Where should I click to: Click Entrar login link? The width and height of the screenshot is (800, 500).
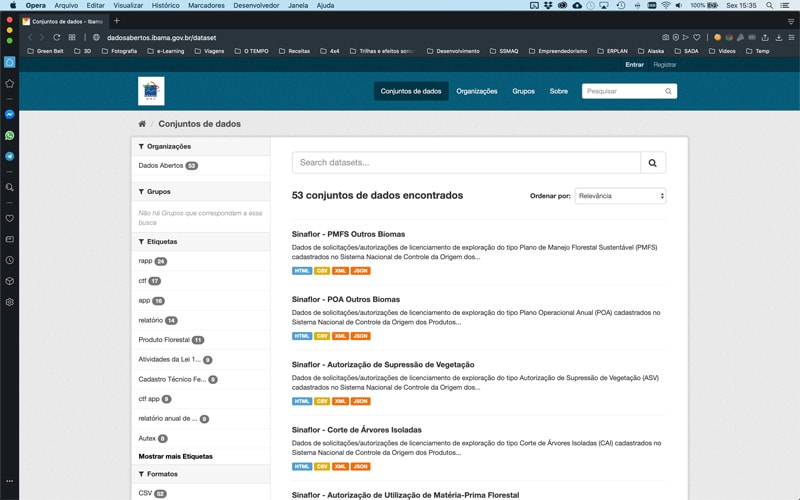pyautogui.click(x=634, y=65)
